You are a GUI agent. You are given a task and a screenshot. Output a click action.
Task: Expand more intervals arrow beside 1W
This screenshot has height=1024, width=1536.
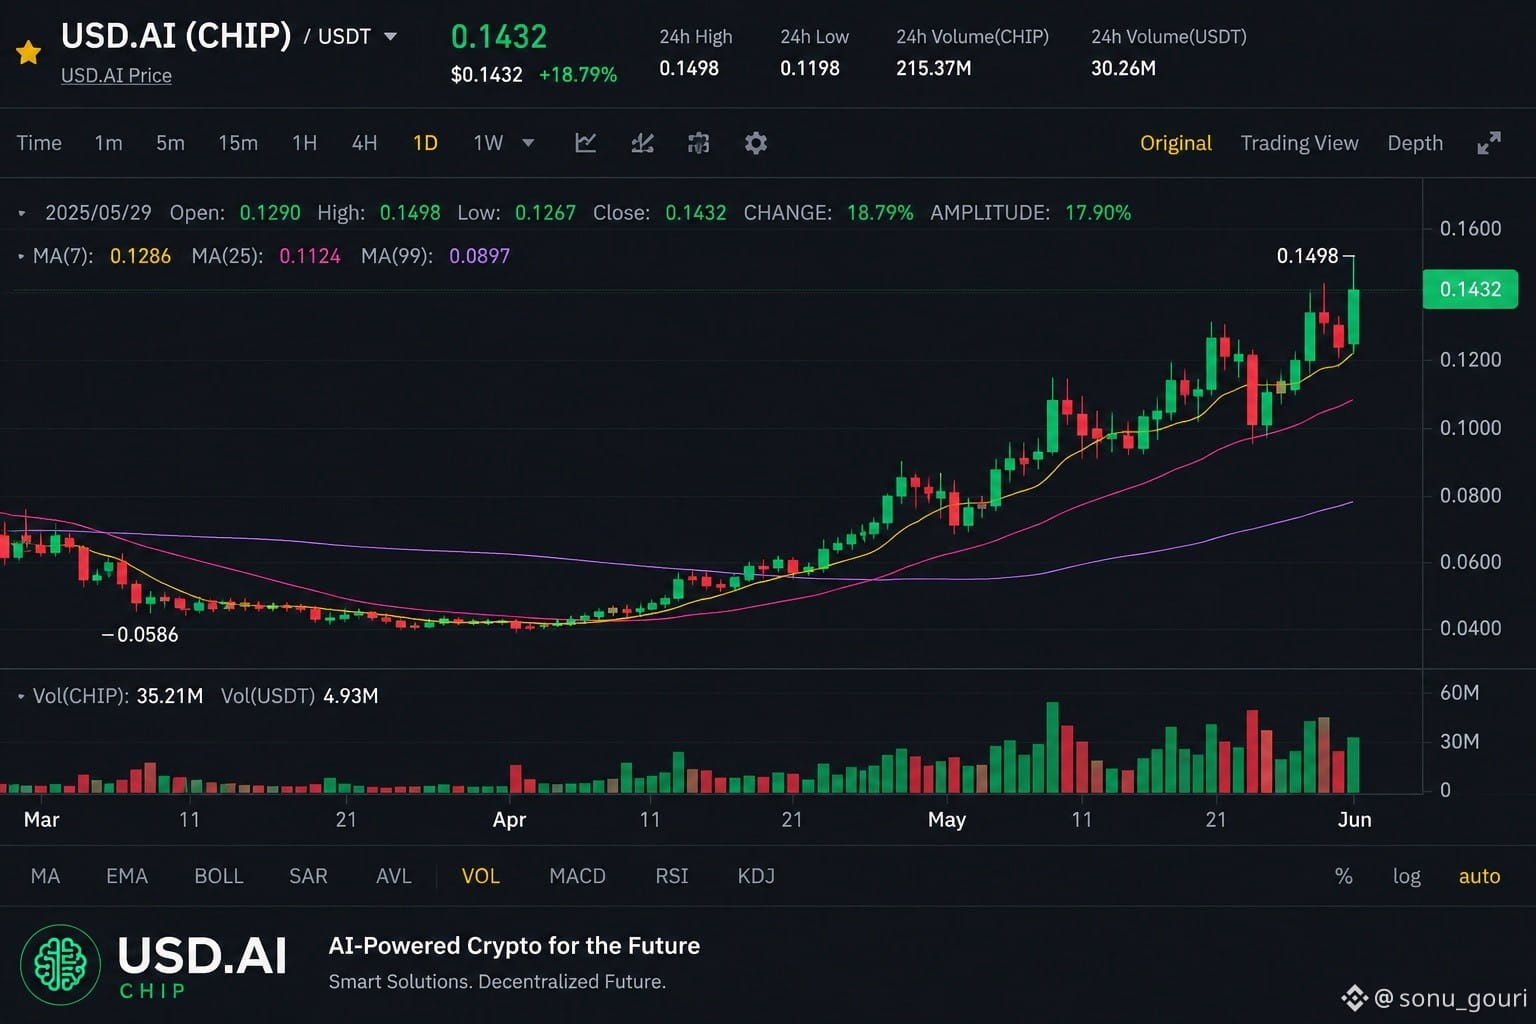click(528, 143)
